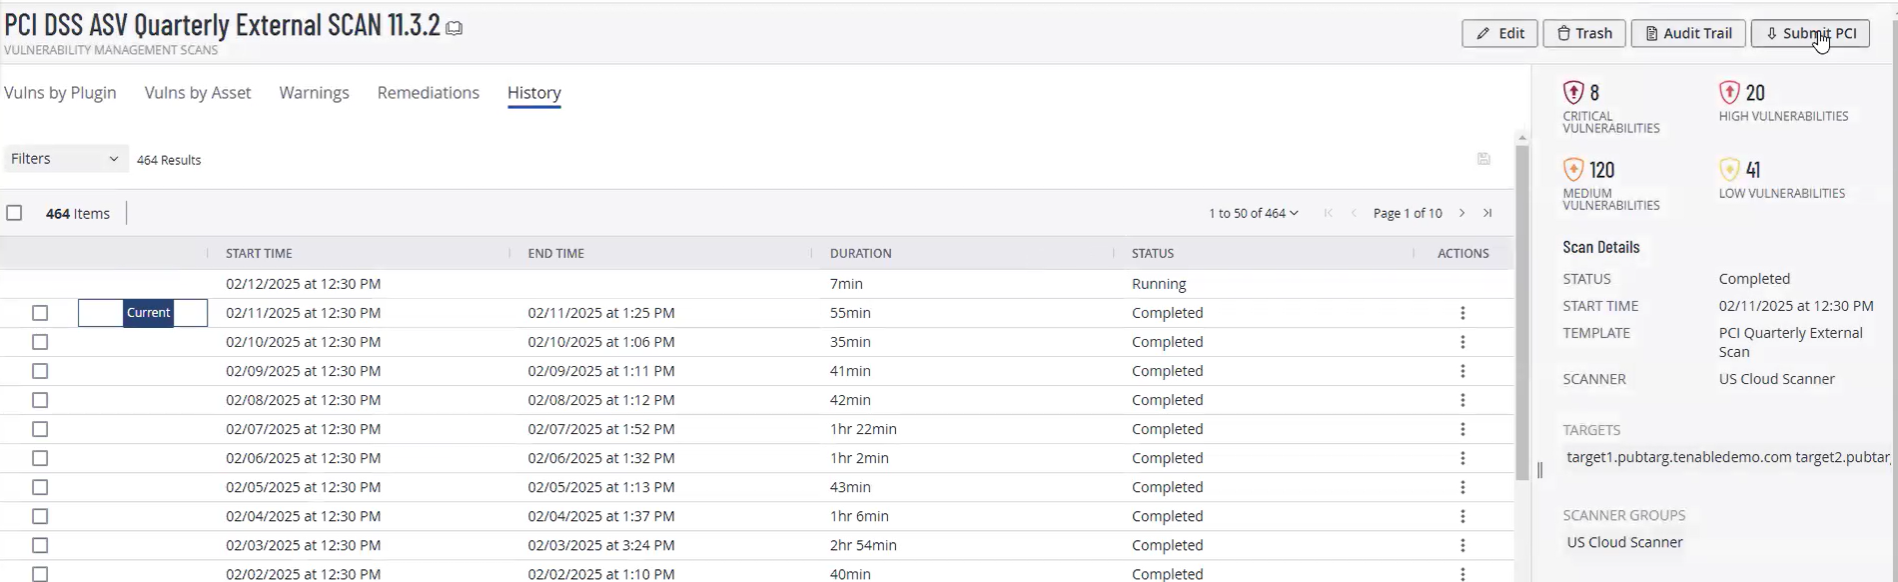Check the 02/02/2025 scan row checkbox

pos(40,573)
